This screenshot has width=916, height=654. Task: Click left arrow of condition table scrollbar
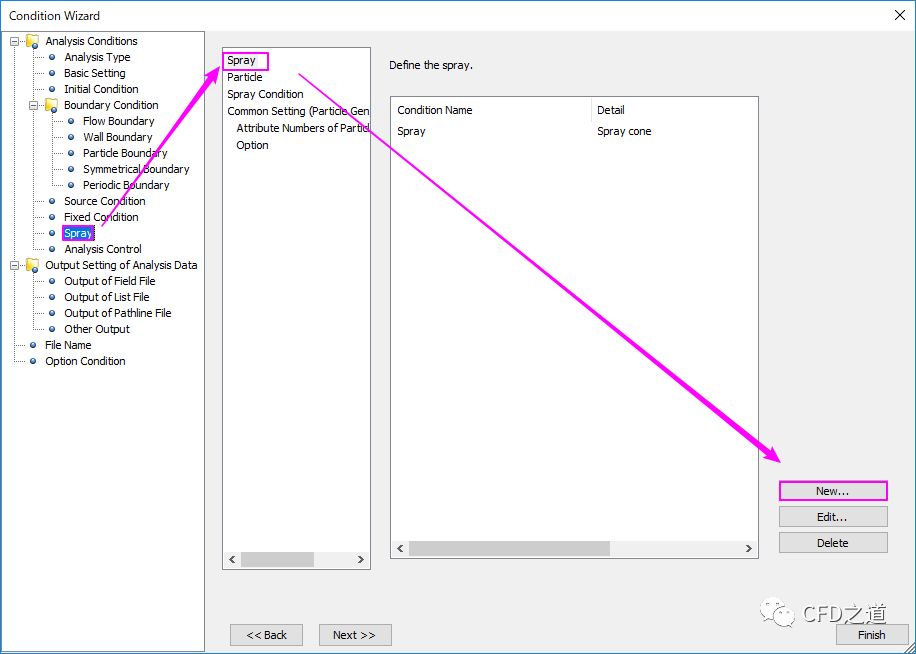[x=400, y=548]
